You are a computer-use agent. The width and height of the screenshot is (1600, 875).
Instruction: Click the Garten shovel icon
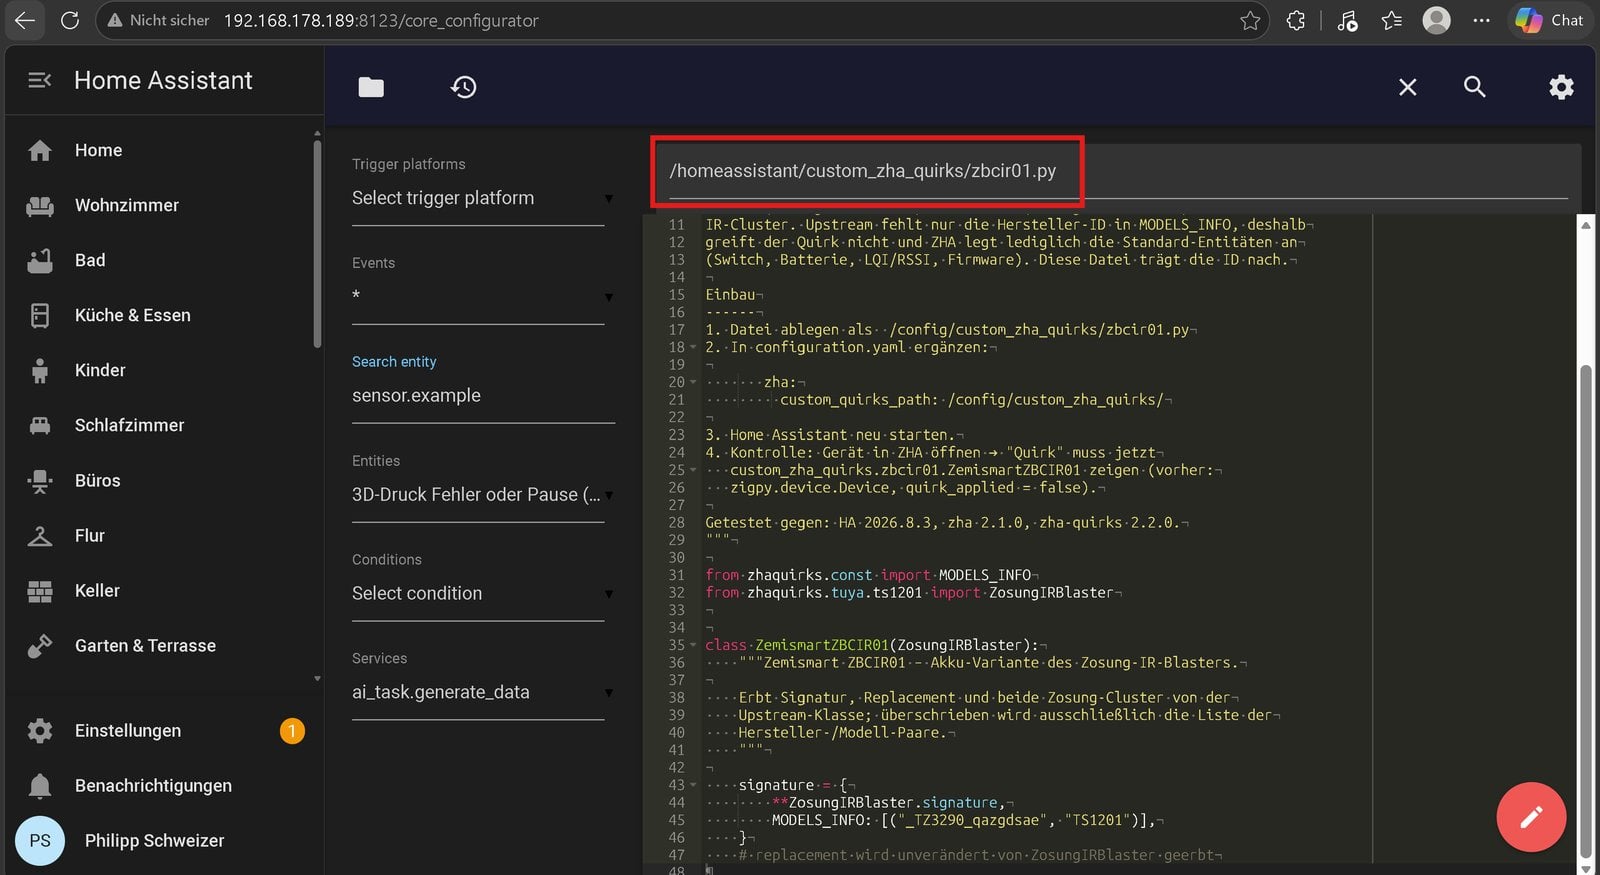[40, 646]
